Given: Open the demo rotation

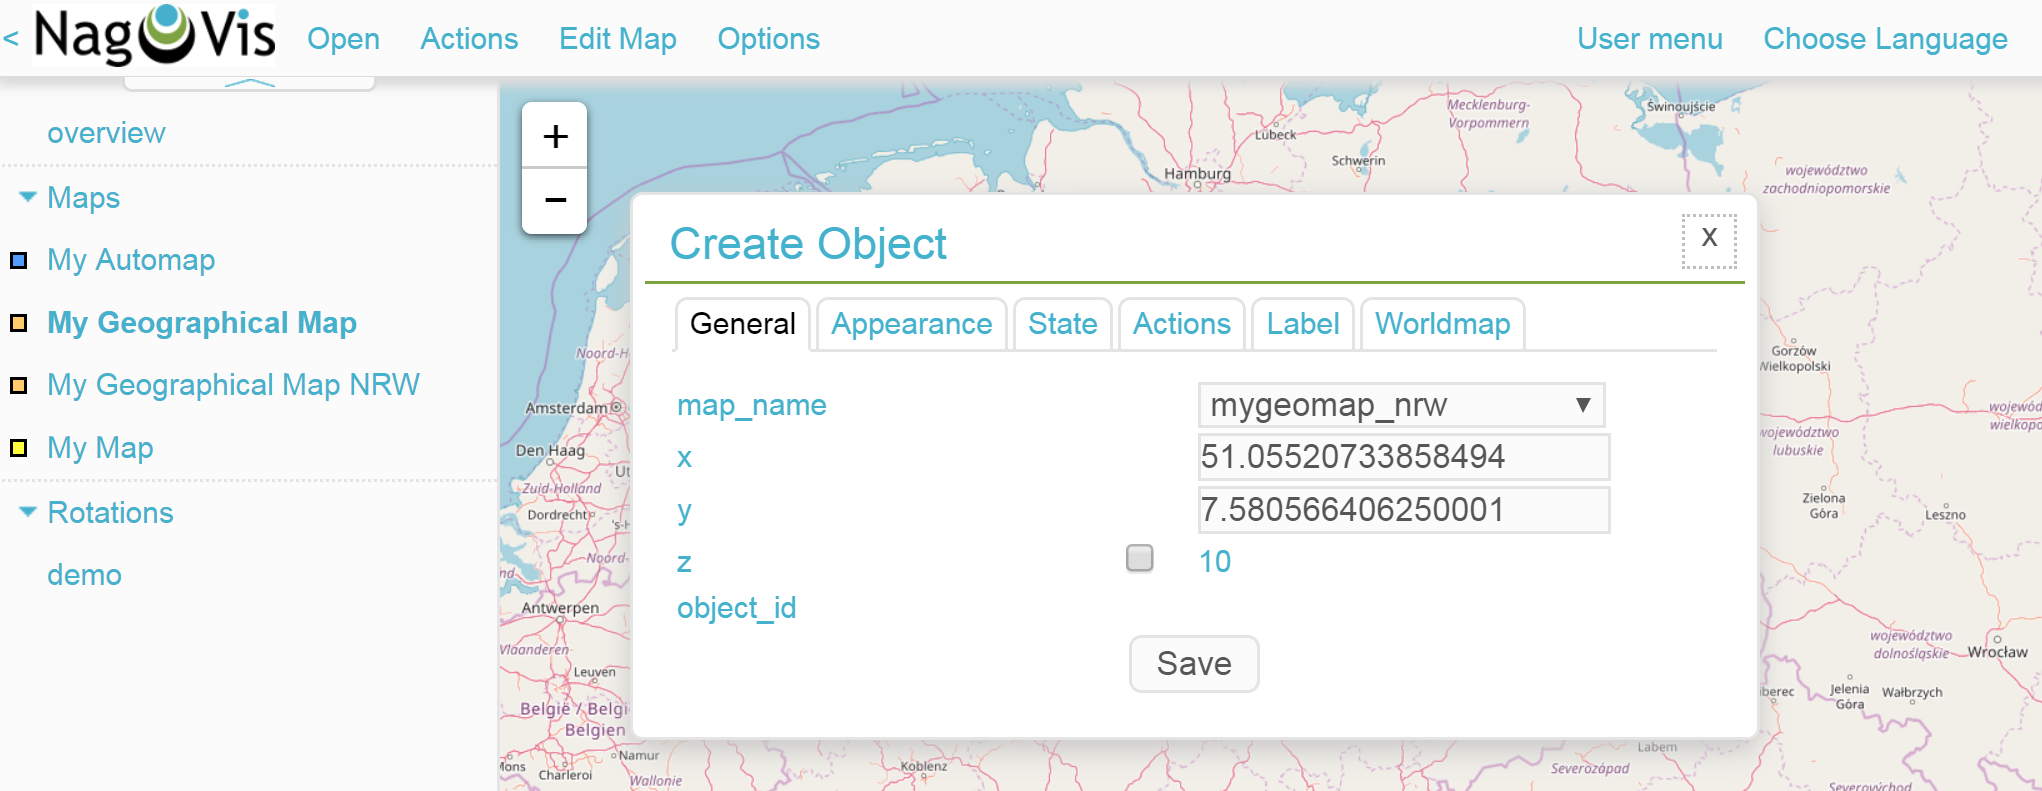Looking at the screenshot, I should click(x=84, y=575).
